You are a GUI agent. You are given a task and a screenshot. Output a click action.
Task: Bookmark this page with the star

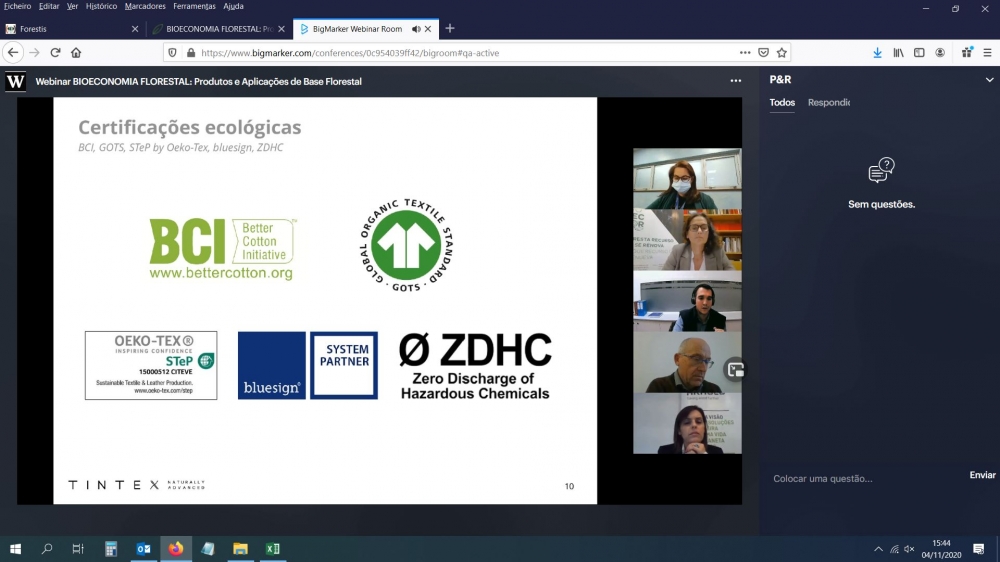pos(782,53)
